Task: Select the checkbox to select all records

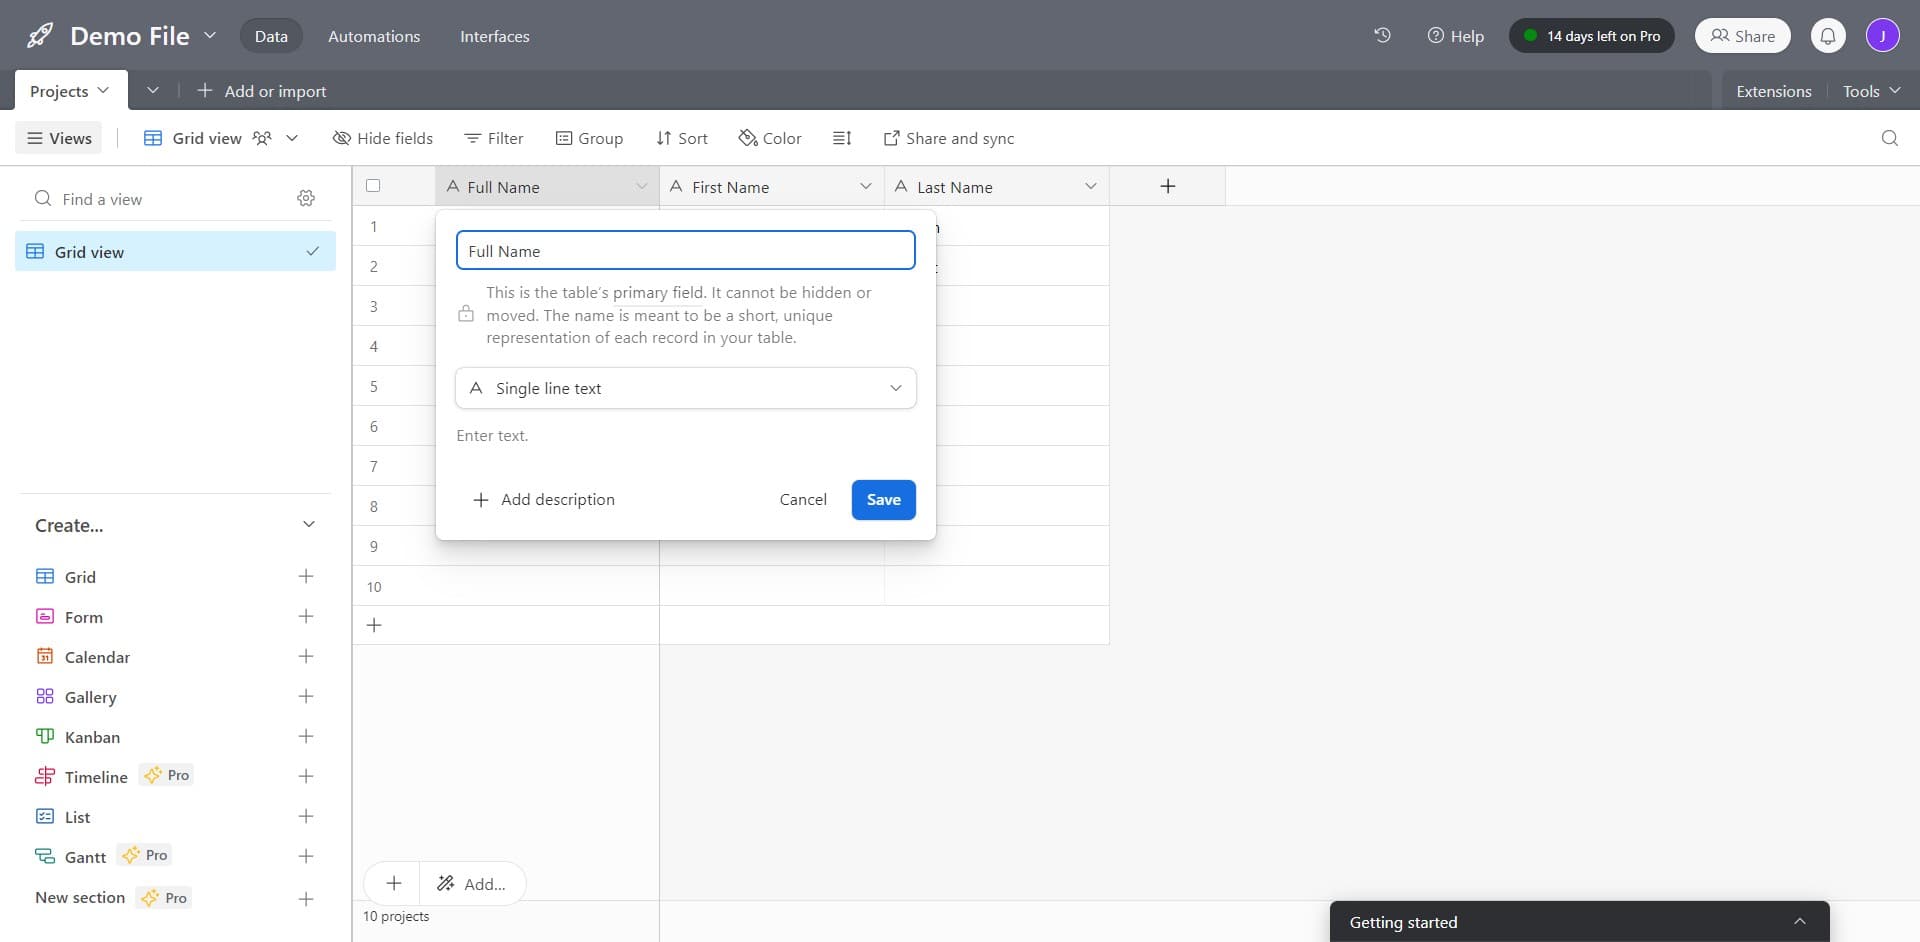Action: pos(373,185)
